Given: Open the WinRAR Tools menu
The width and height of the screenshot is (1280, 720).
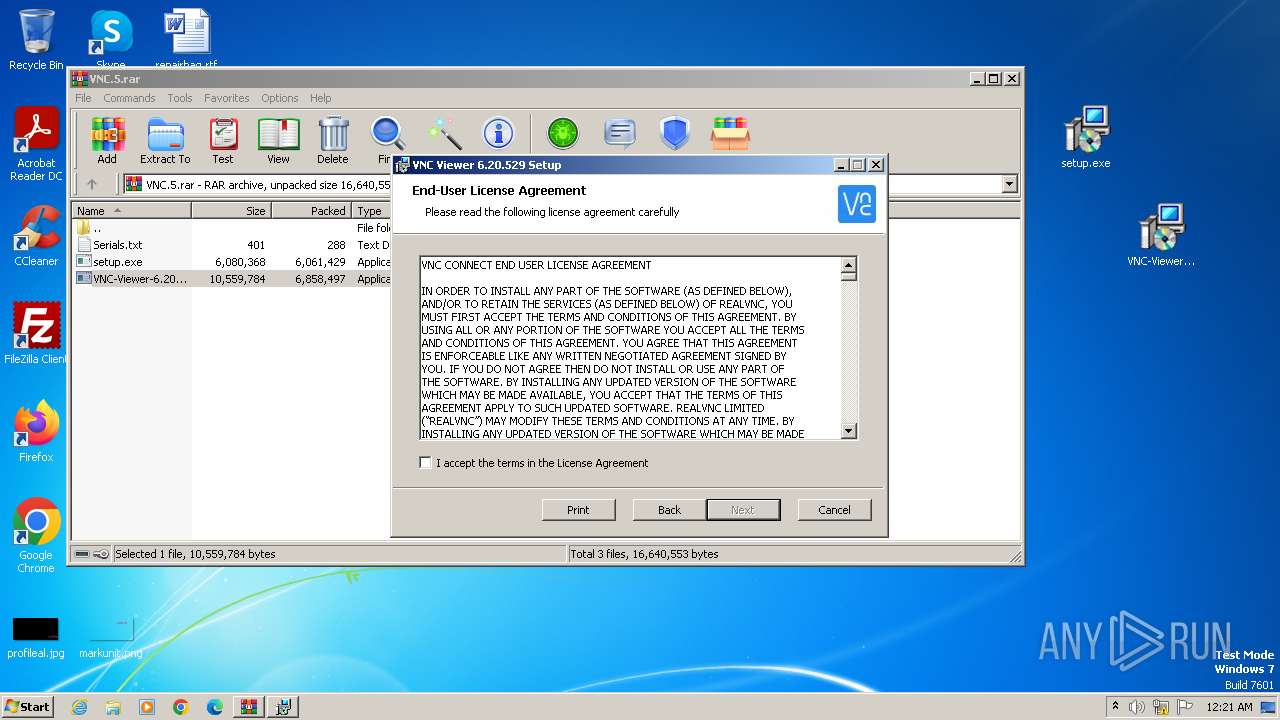Looking at the screenshot, I should 180,98.
